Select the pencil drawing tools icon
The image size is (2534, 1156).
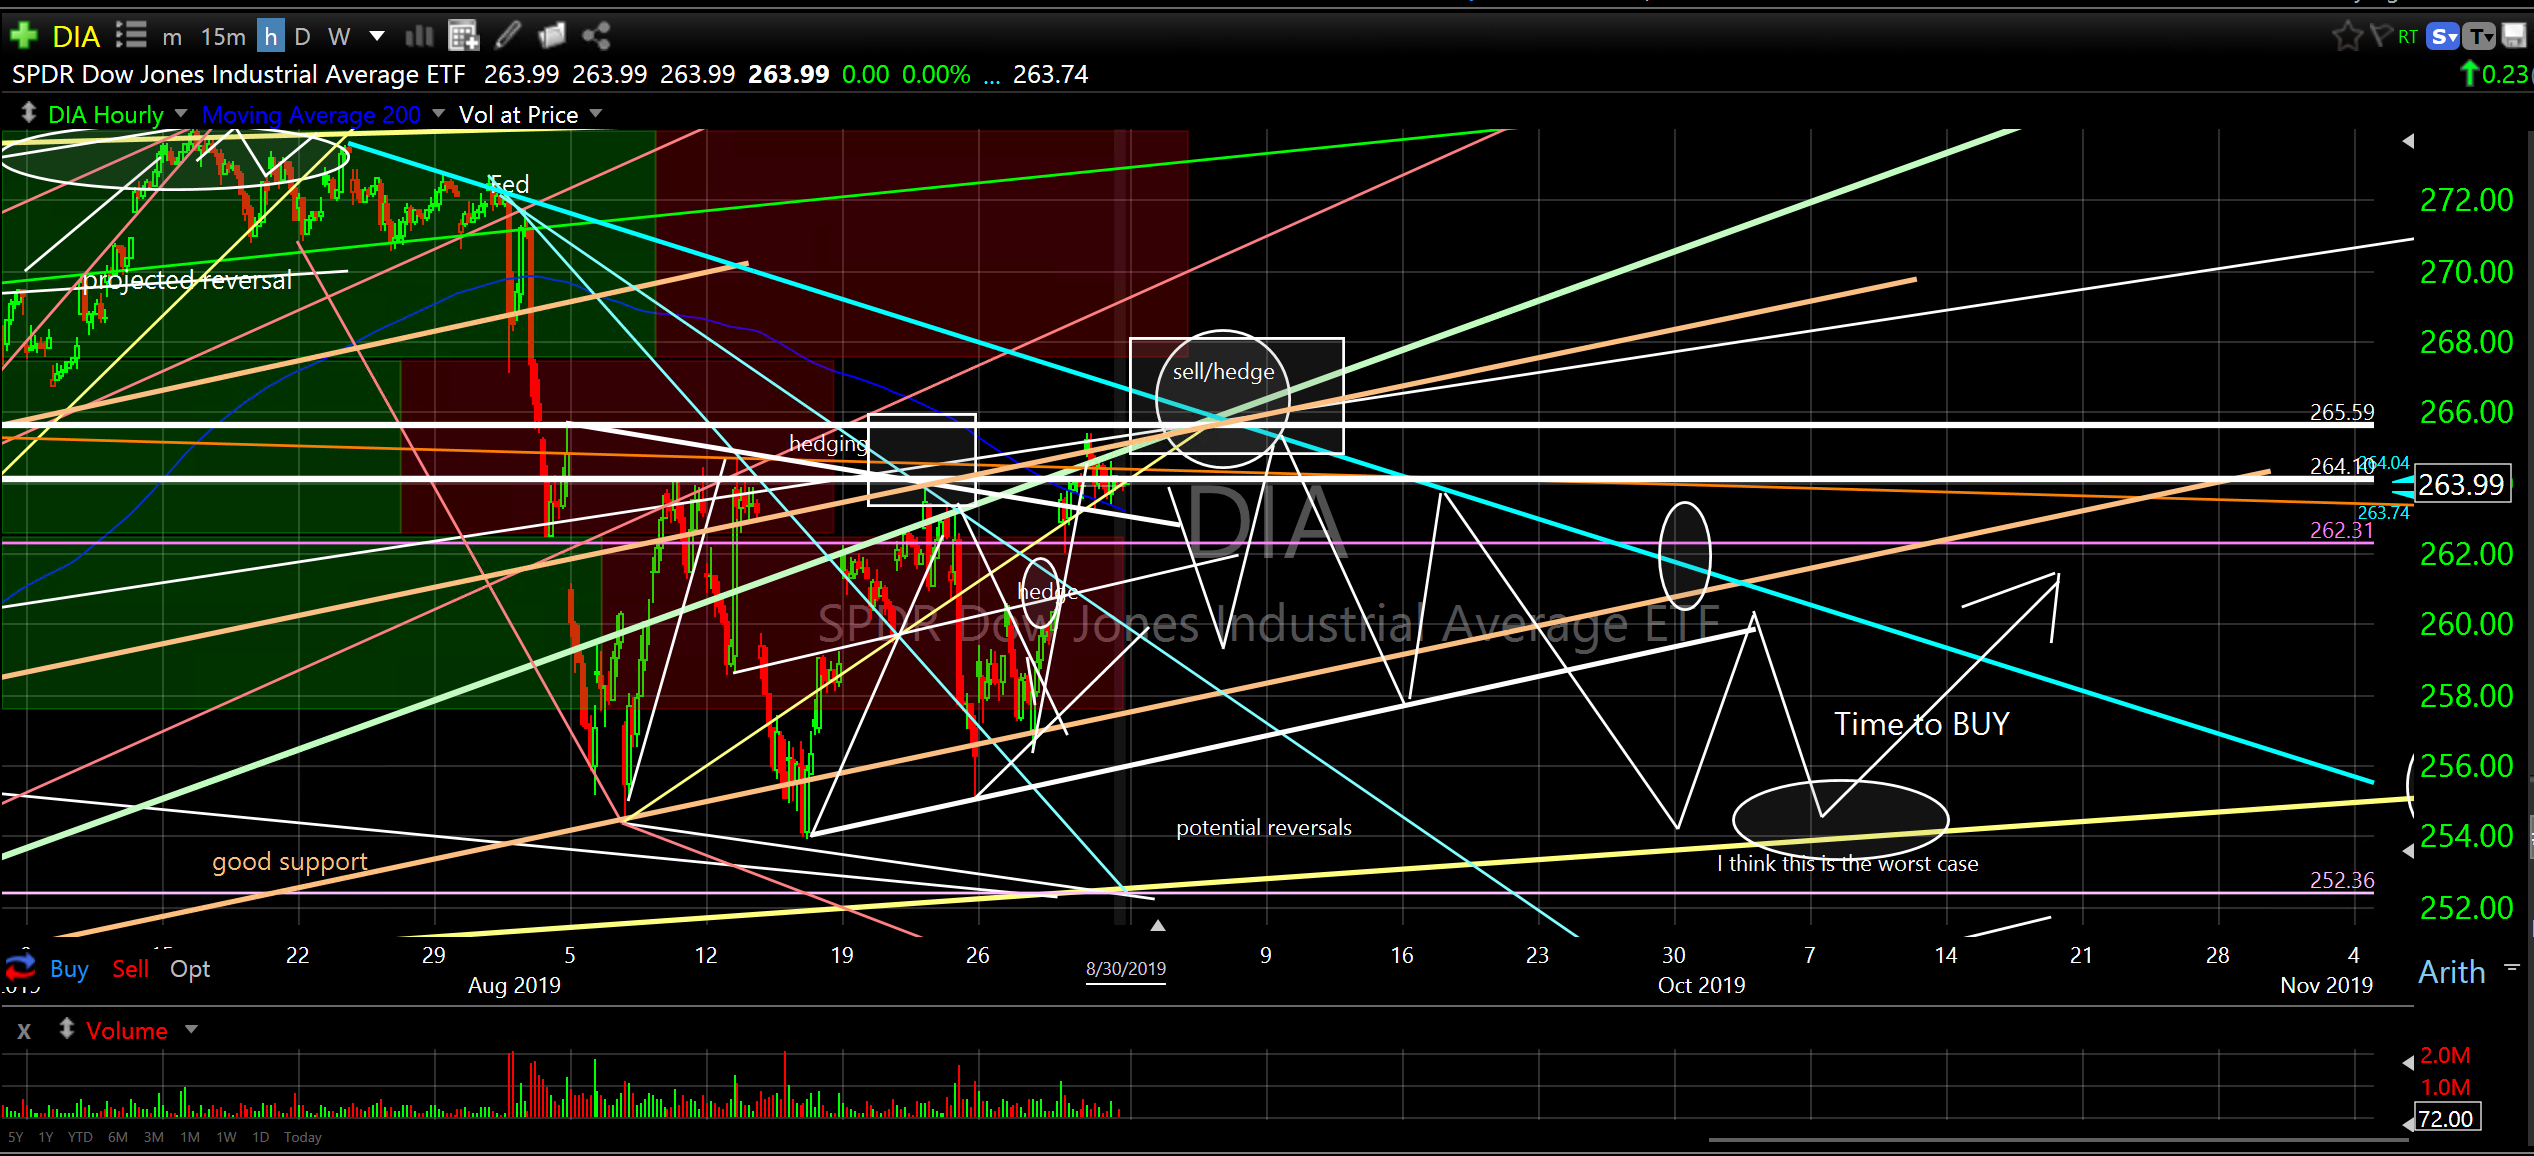click(x=508, y=37)
